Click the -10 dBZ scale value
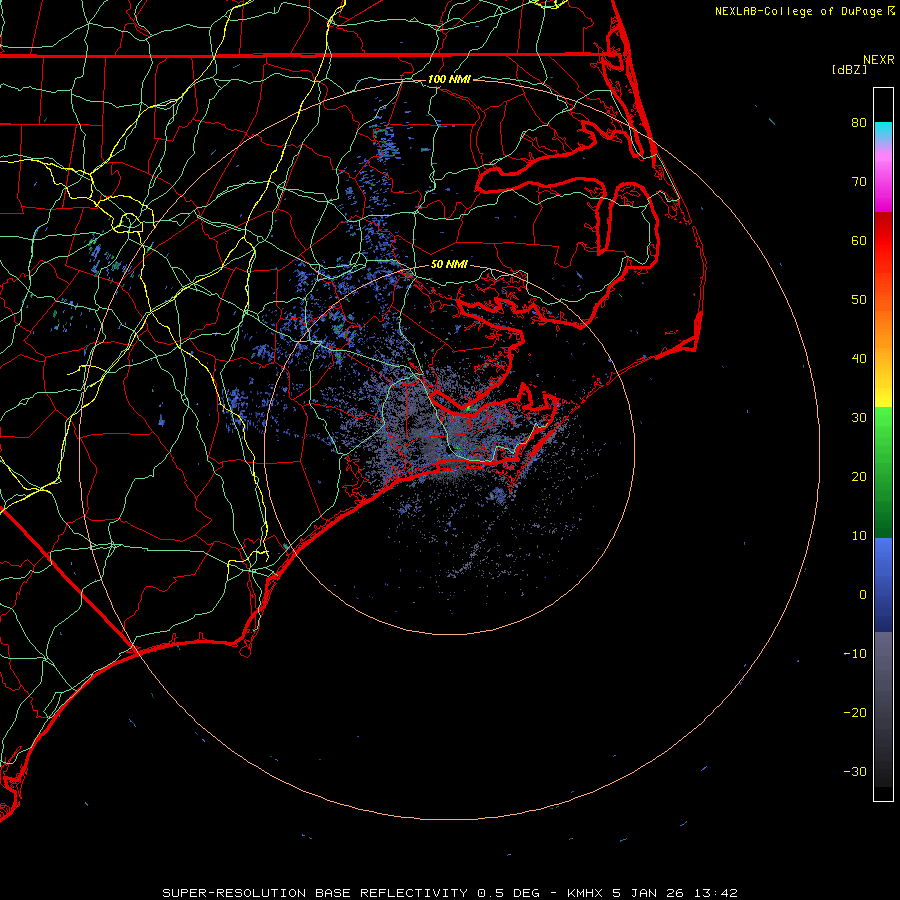The image size is (900, 900). (x=855, y=654)
